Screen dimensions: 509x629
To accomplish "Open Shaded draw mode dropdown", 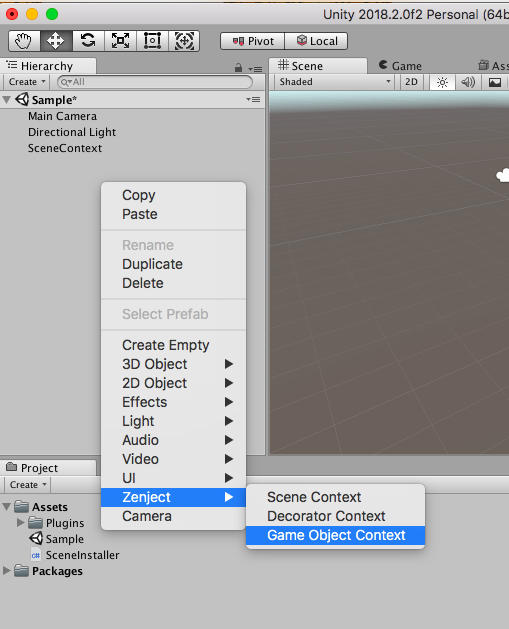I will [335, 82].
